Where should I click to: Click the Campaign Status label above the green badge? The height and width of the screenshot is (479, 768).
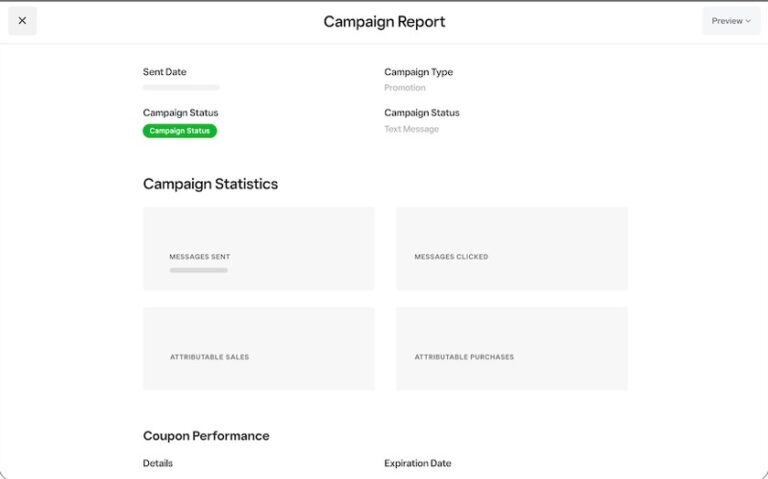180,113
